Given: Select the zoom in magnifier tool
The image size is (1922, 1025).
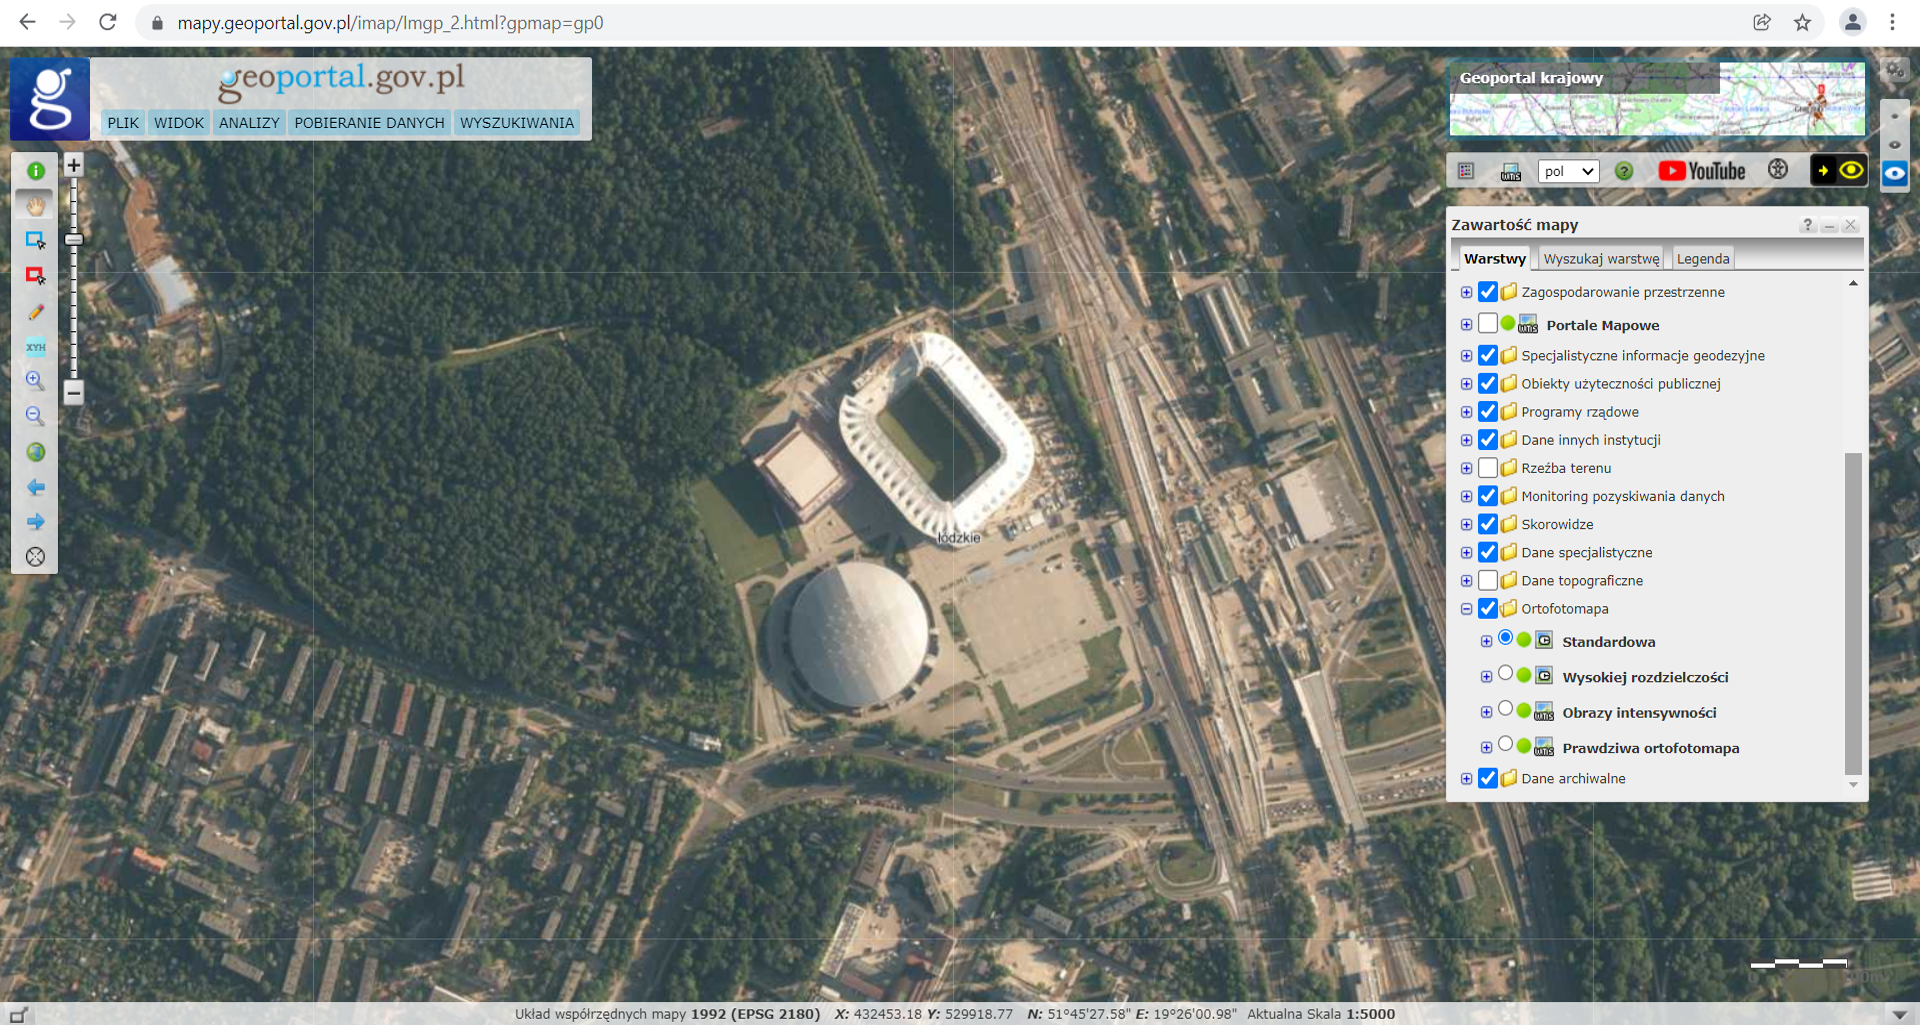Looking at the screenshot, I should pyautogui.click(x=35, y=380).
